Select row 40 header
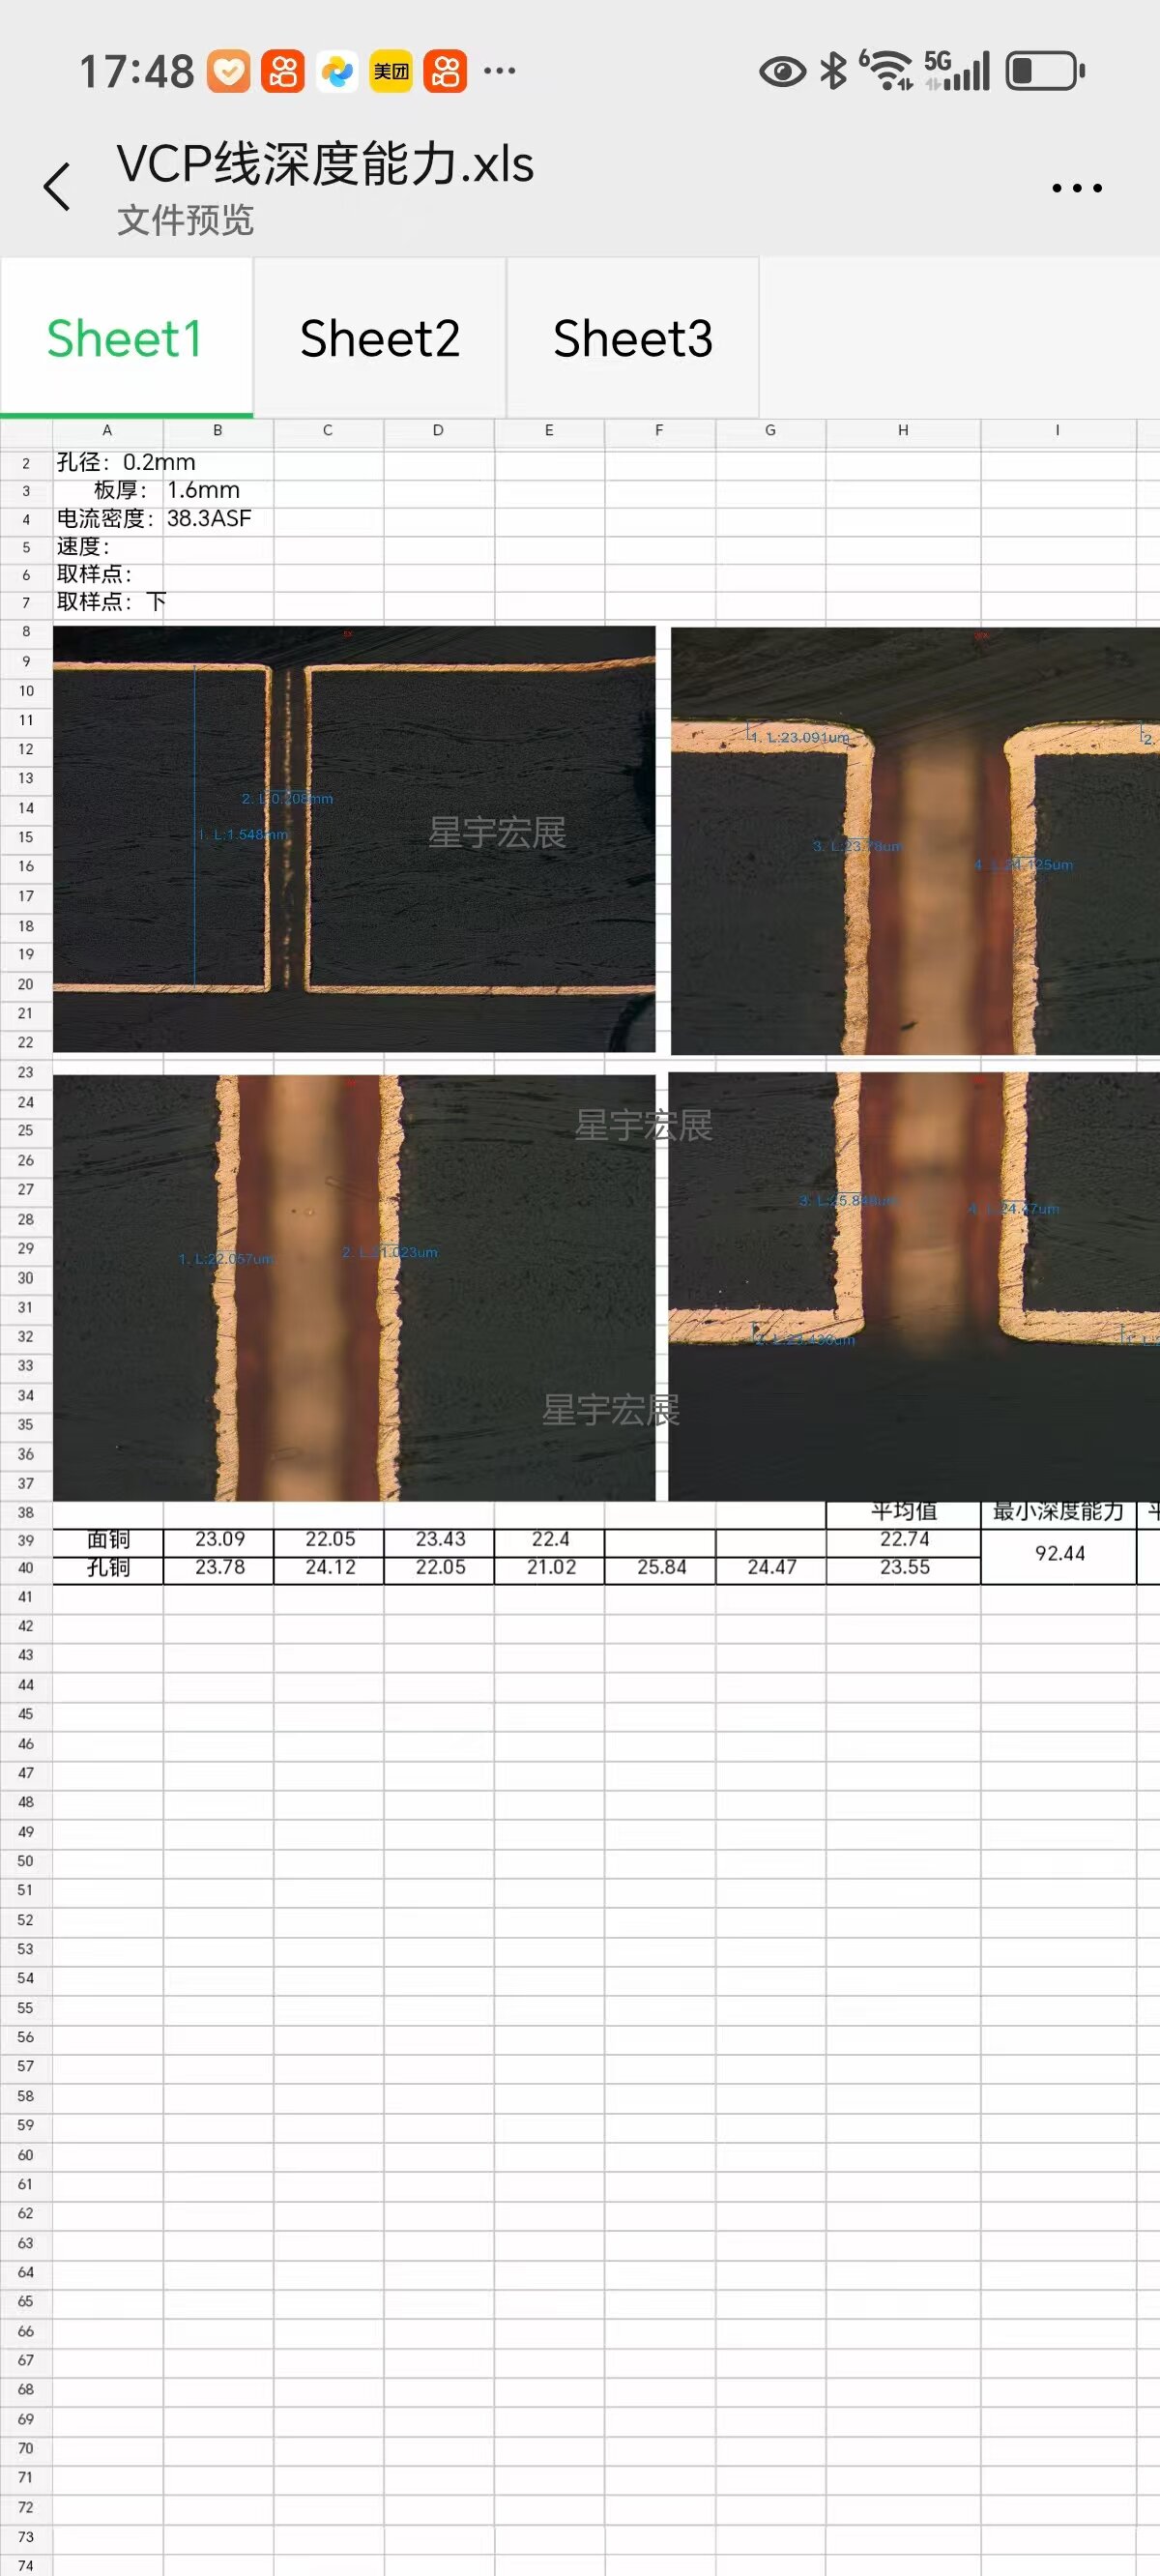 [26, 1568]
